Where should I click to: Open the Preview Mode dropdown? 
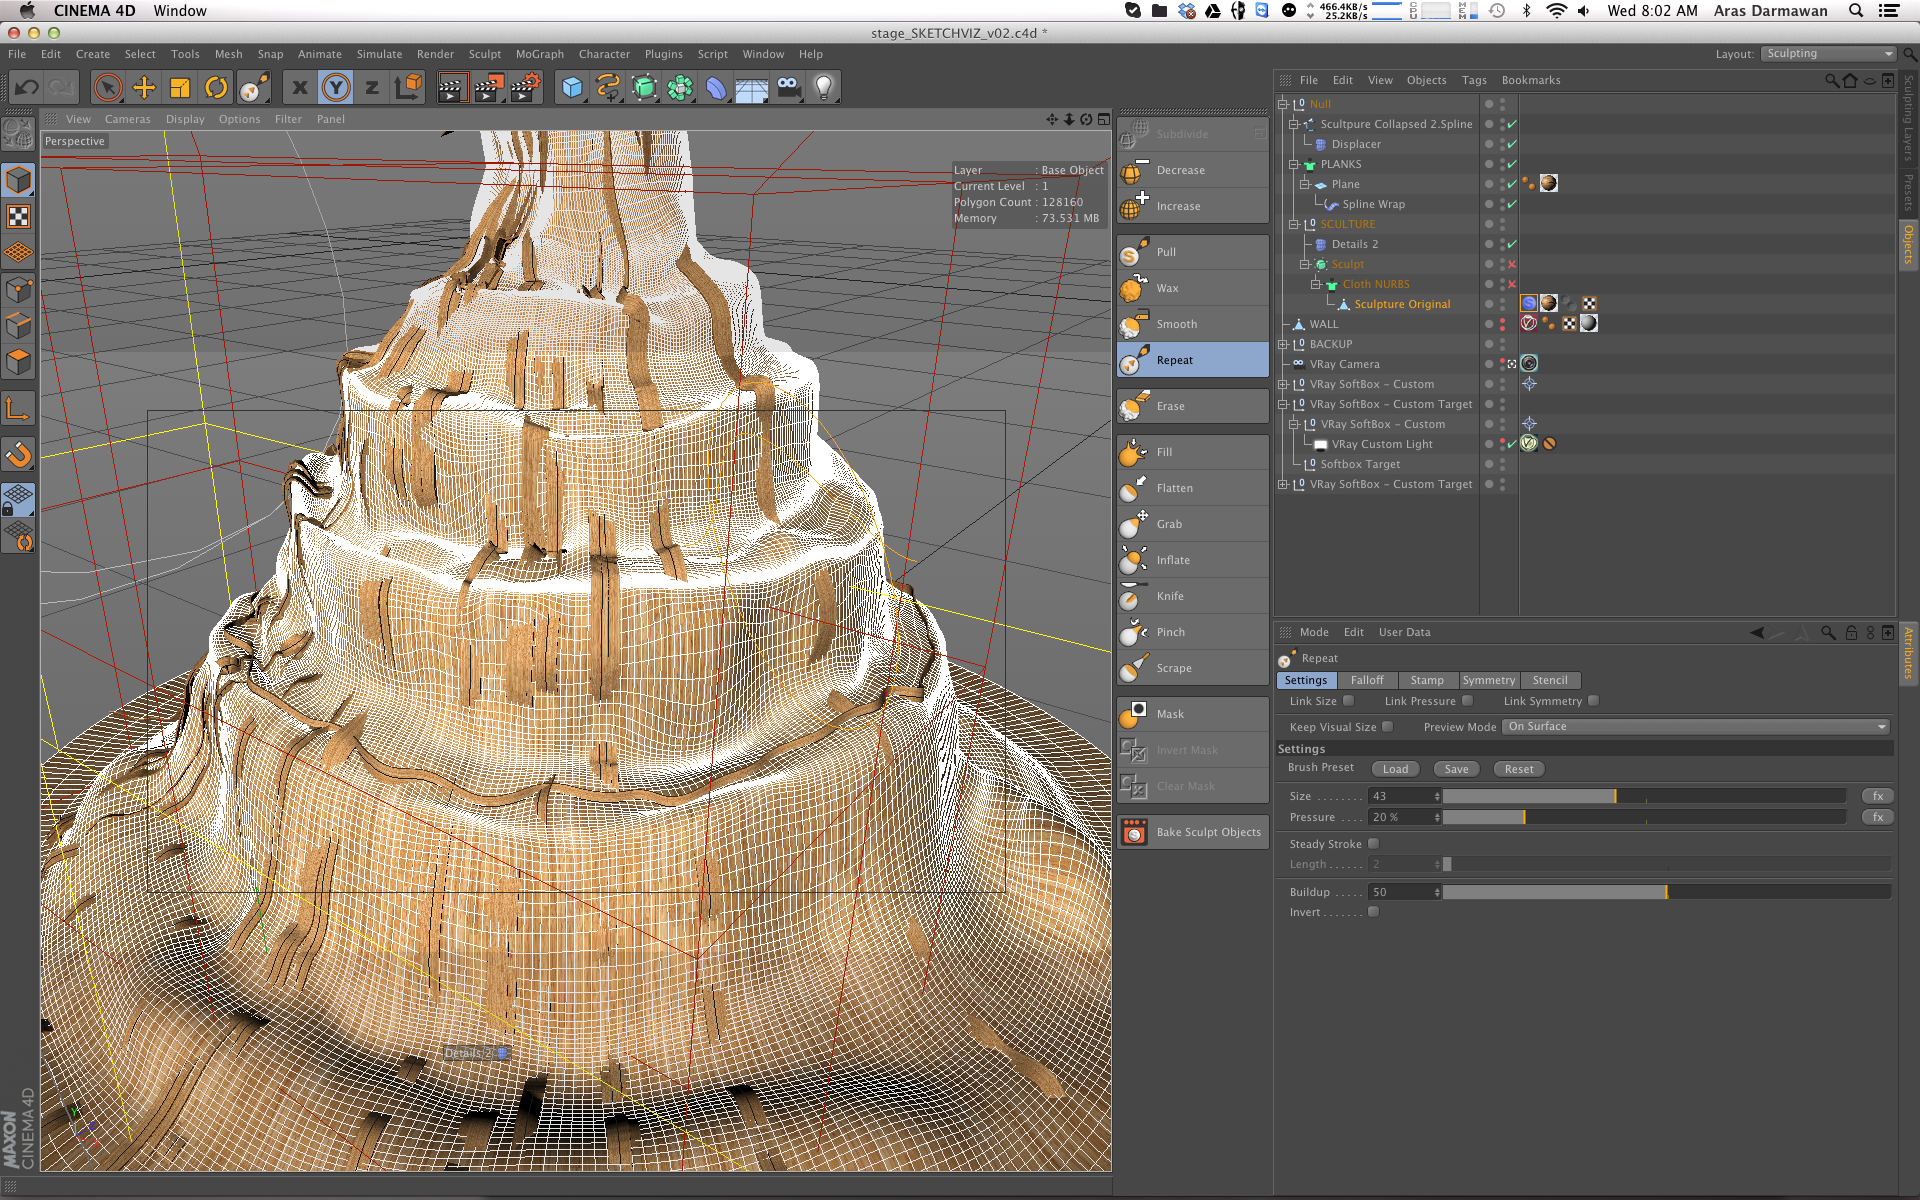(1696, 727)
